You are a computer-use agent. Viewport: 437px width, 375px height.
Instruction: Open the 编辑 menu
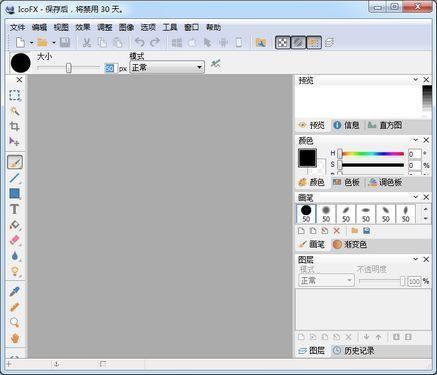pos(39,27)
